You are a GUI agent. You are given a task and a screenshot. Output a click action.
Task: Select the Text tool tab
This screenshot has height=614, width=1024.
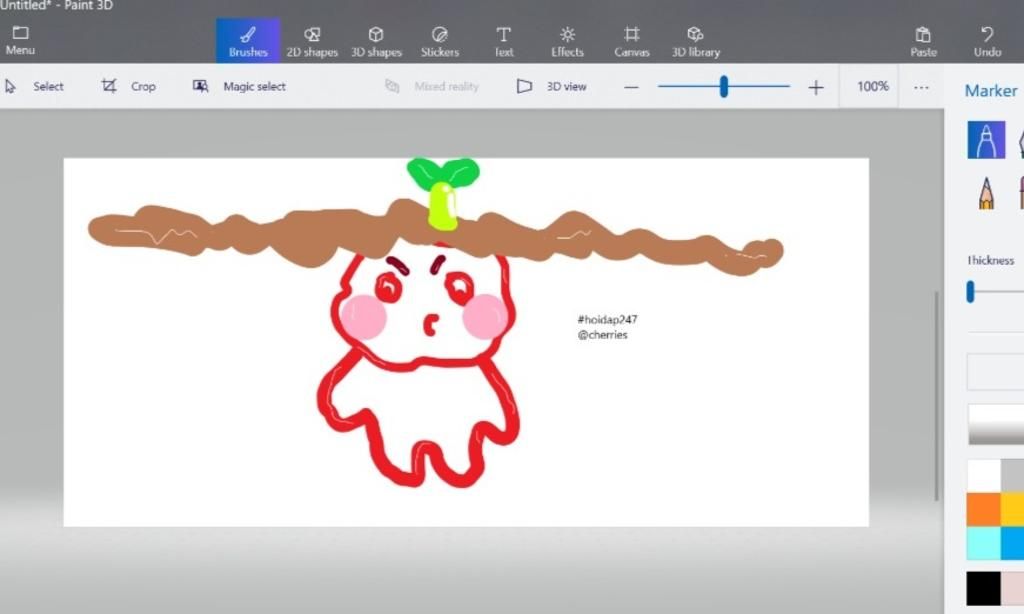tap(504, 42)
